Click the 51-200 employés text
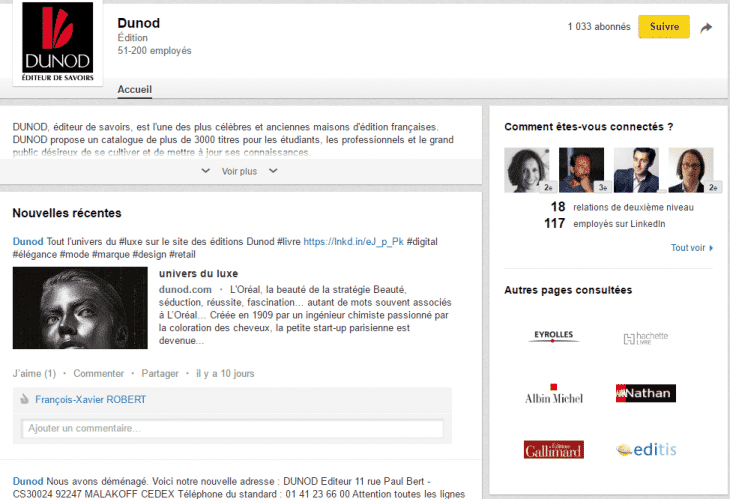The height and width of the screenshot is (499, 730). click(154, 50)
